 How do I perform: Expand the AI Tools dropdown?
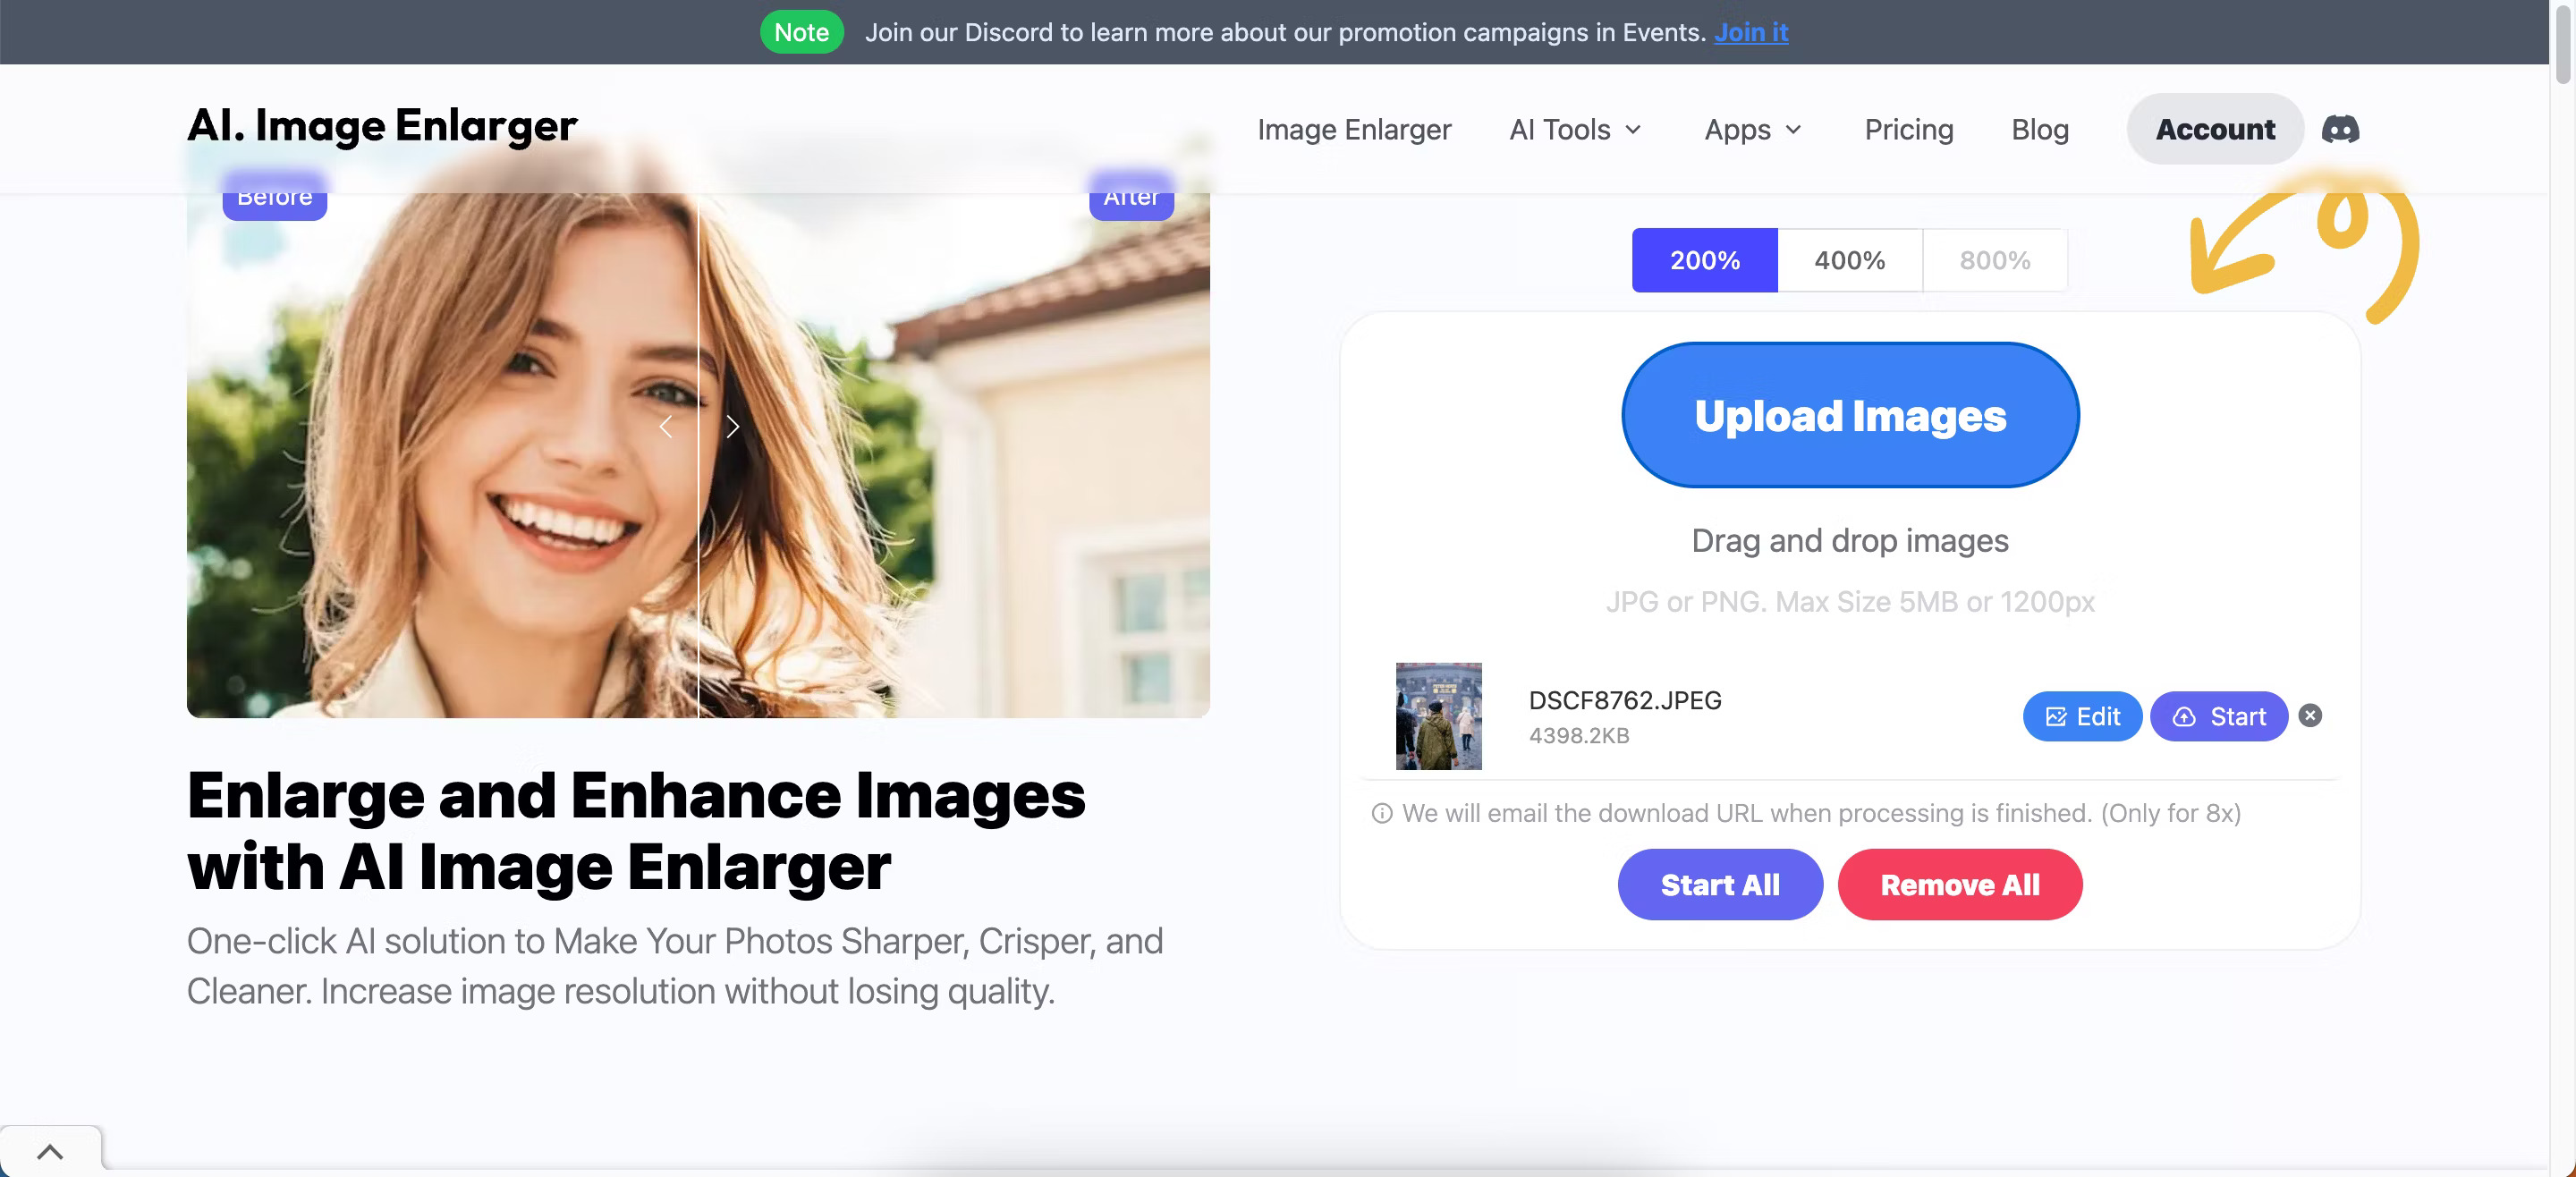tap(1574, 129)
